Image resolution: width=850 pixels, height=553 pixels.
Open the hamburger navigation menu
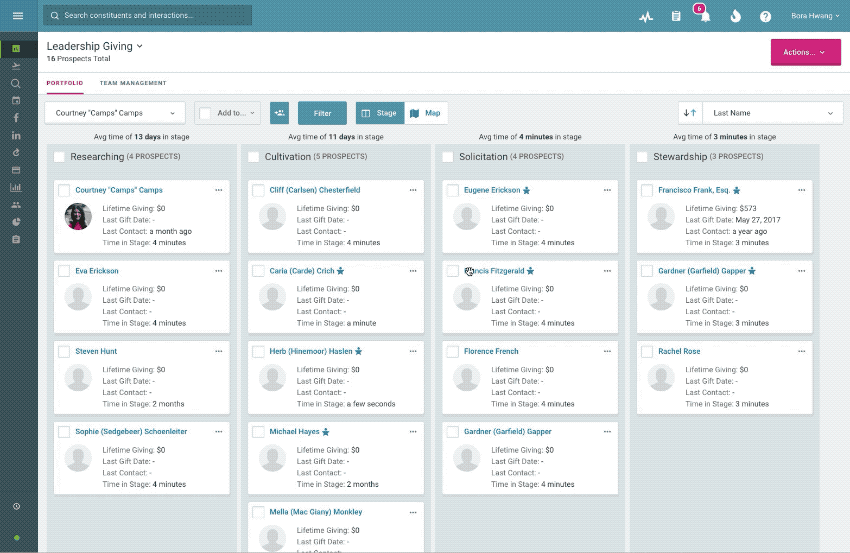pos(18,16)
